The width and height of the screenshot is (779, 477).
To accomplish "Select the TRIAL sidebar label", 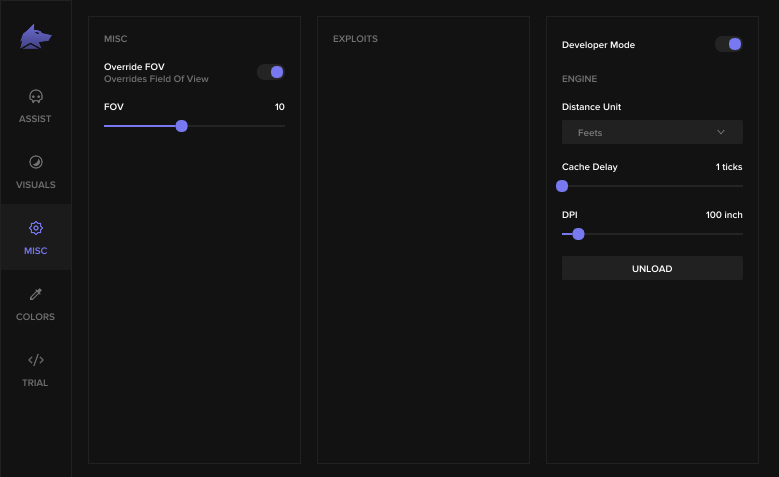I will (35, 383).
